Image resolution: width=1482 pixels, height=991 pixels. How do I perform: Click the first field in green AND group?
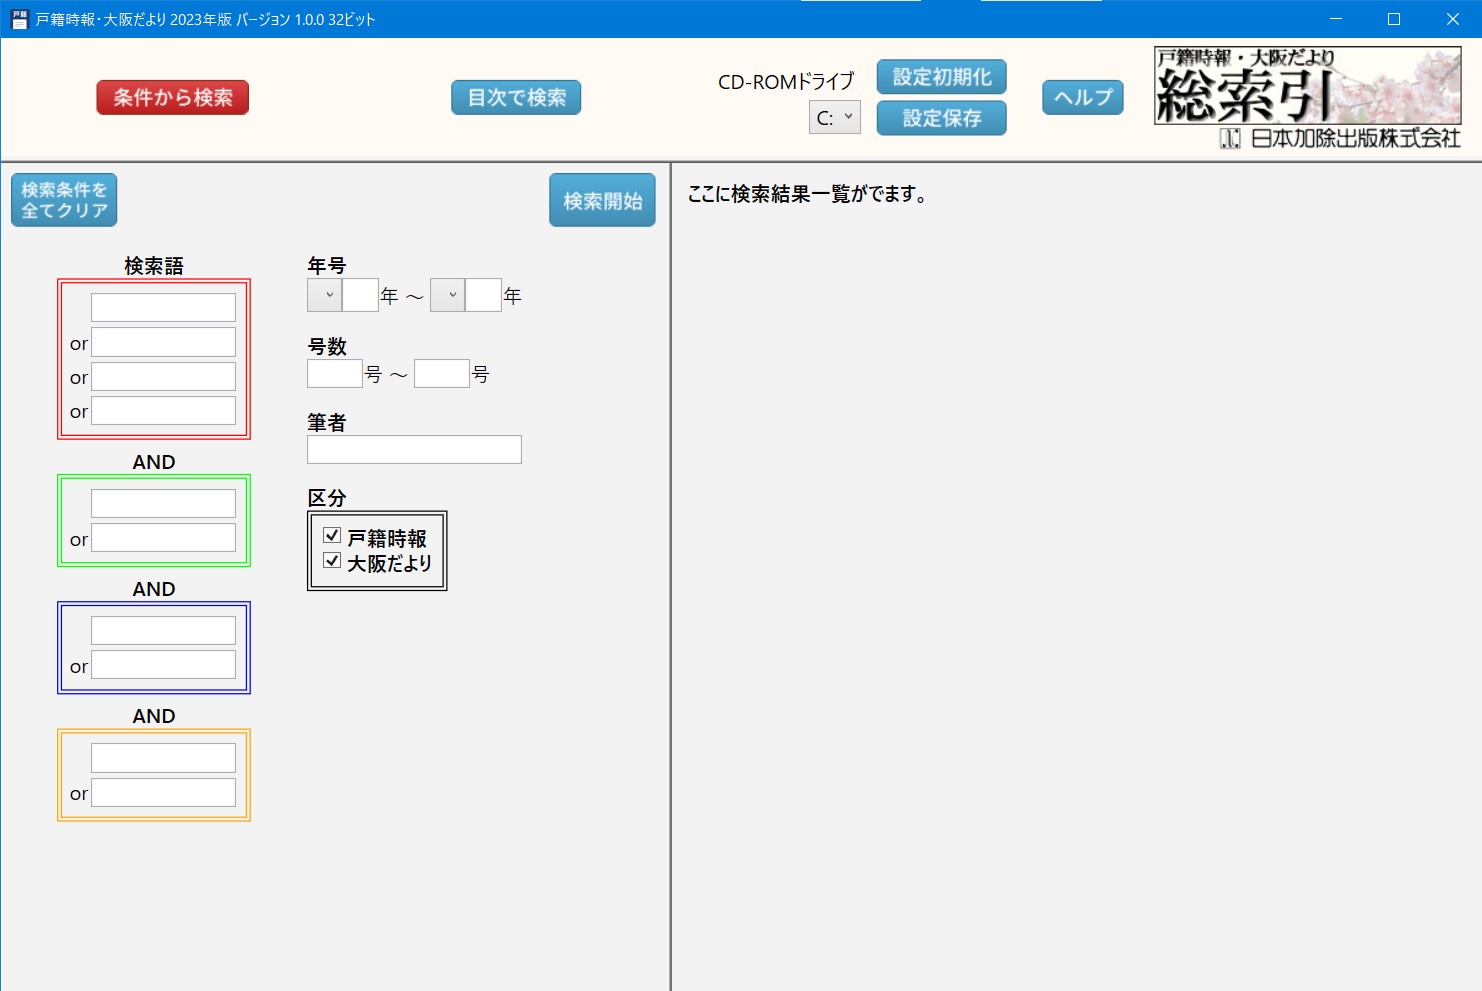[x=163, y=503]
